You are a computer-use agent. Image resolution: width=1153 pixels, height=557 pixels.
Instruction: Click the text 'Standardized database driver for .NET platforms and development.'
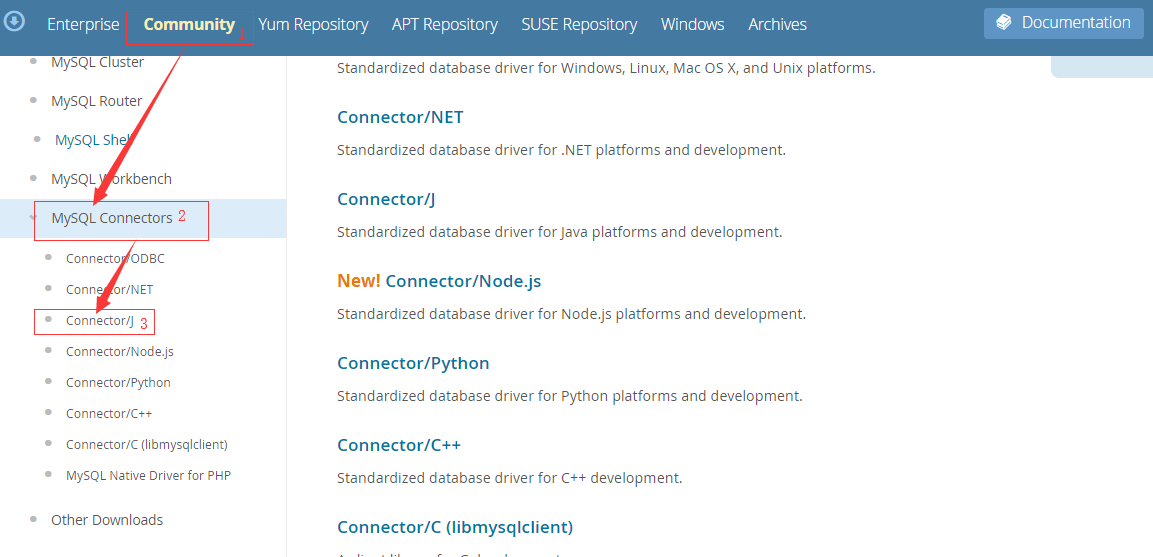tap(562, 150)
